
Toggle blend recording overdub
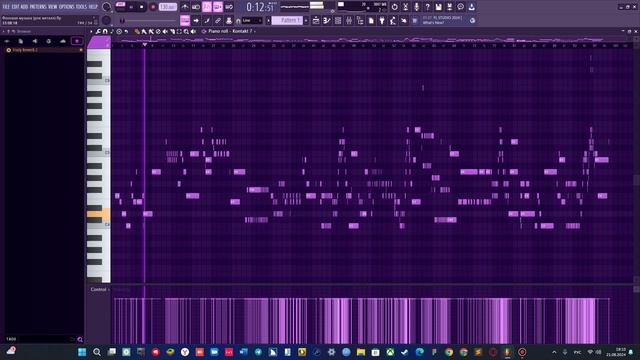(218, 7)
